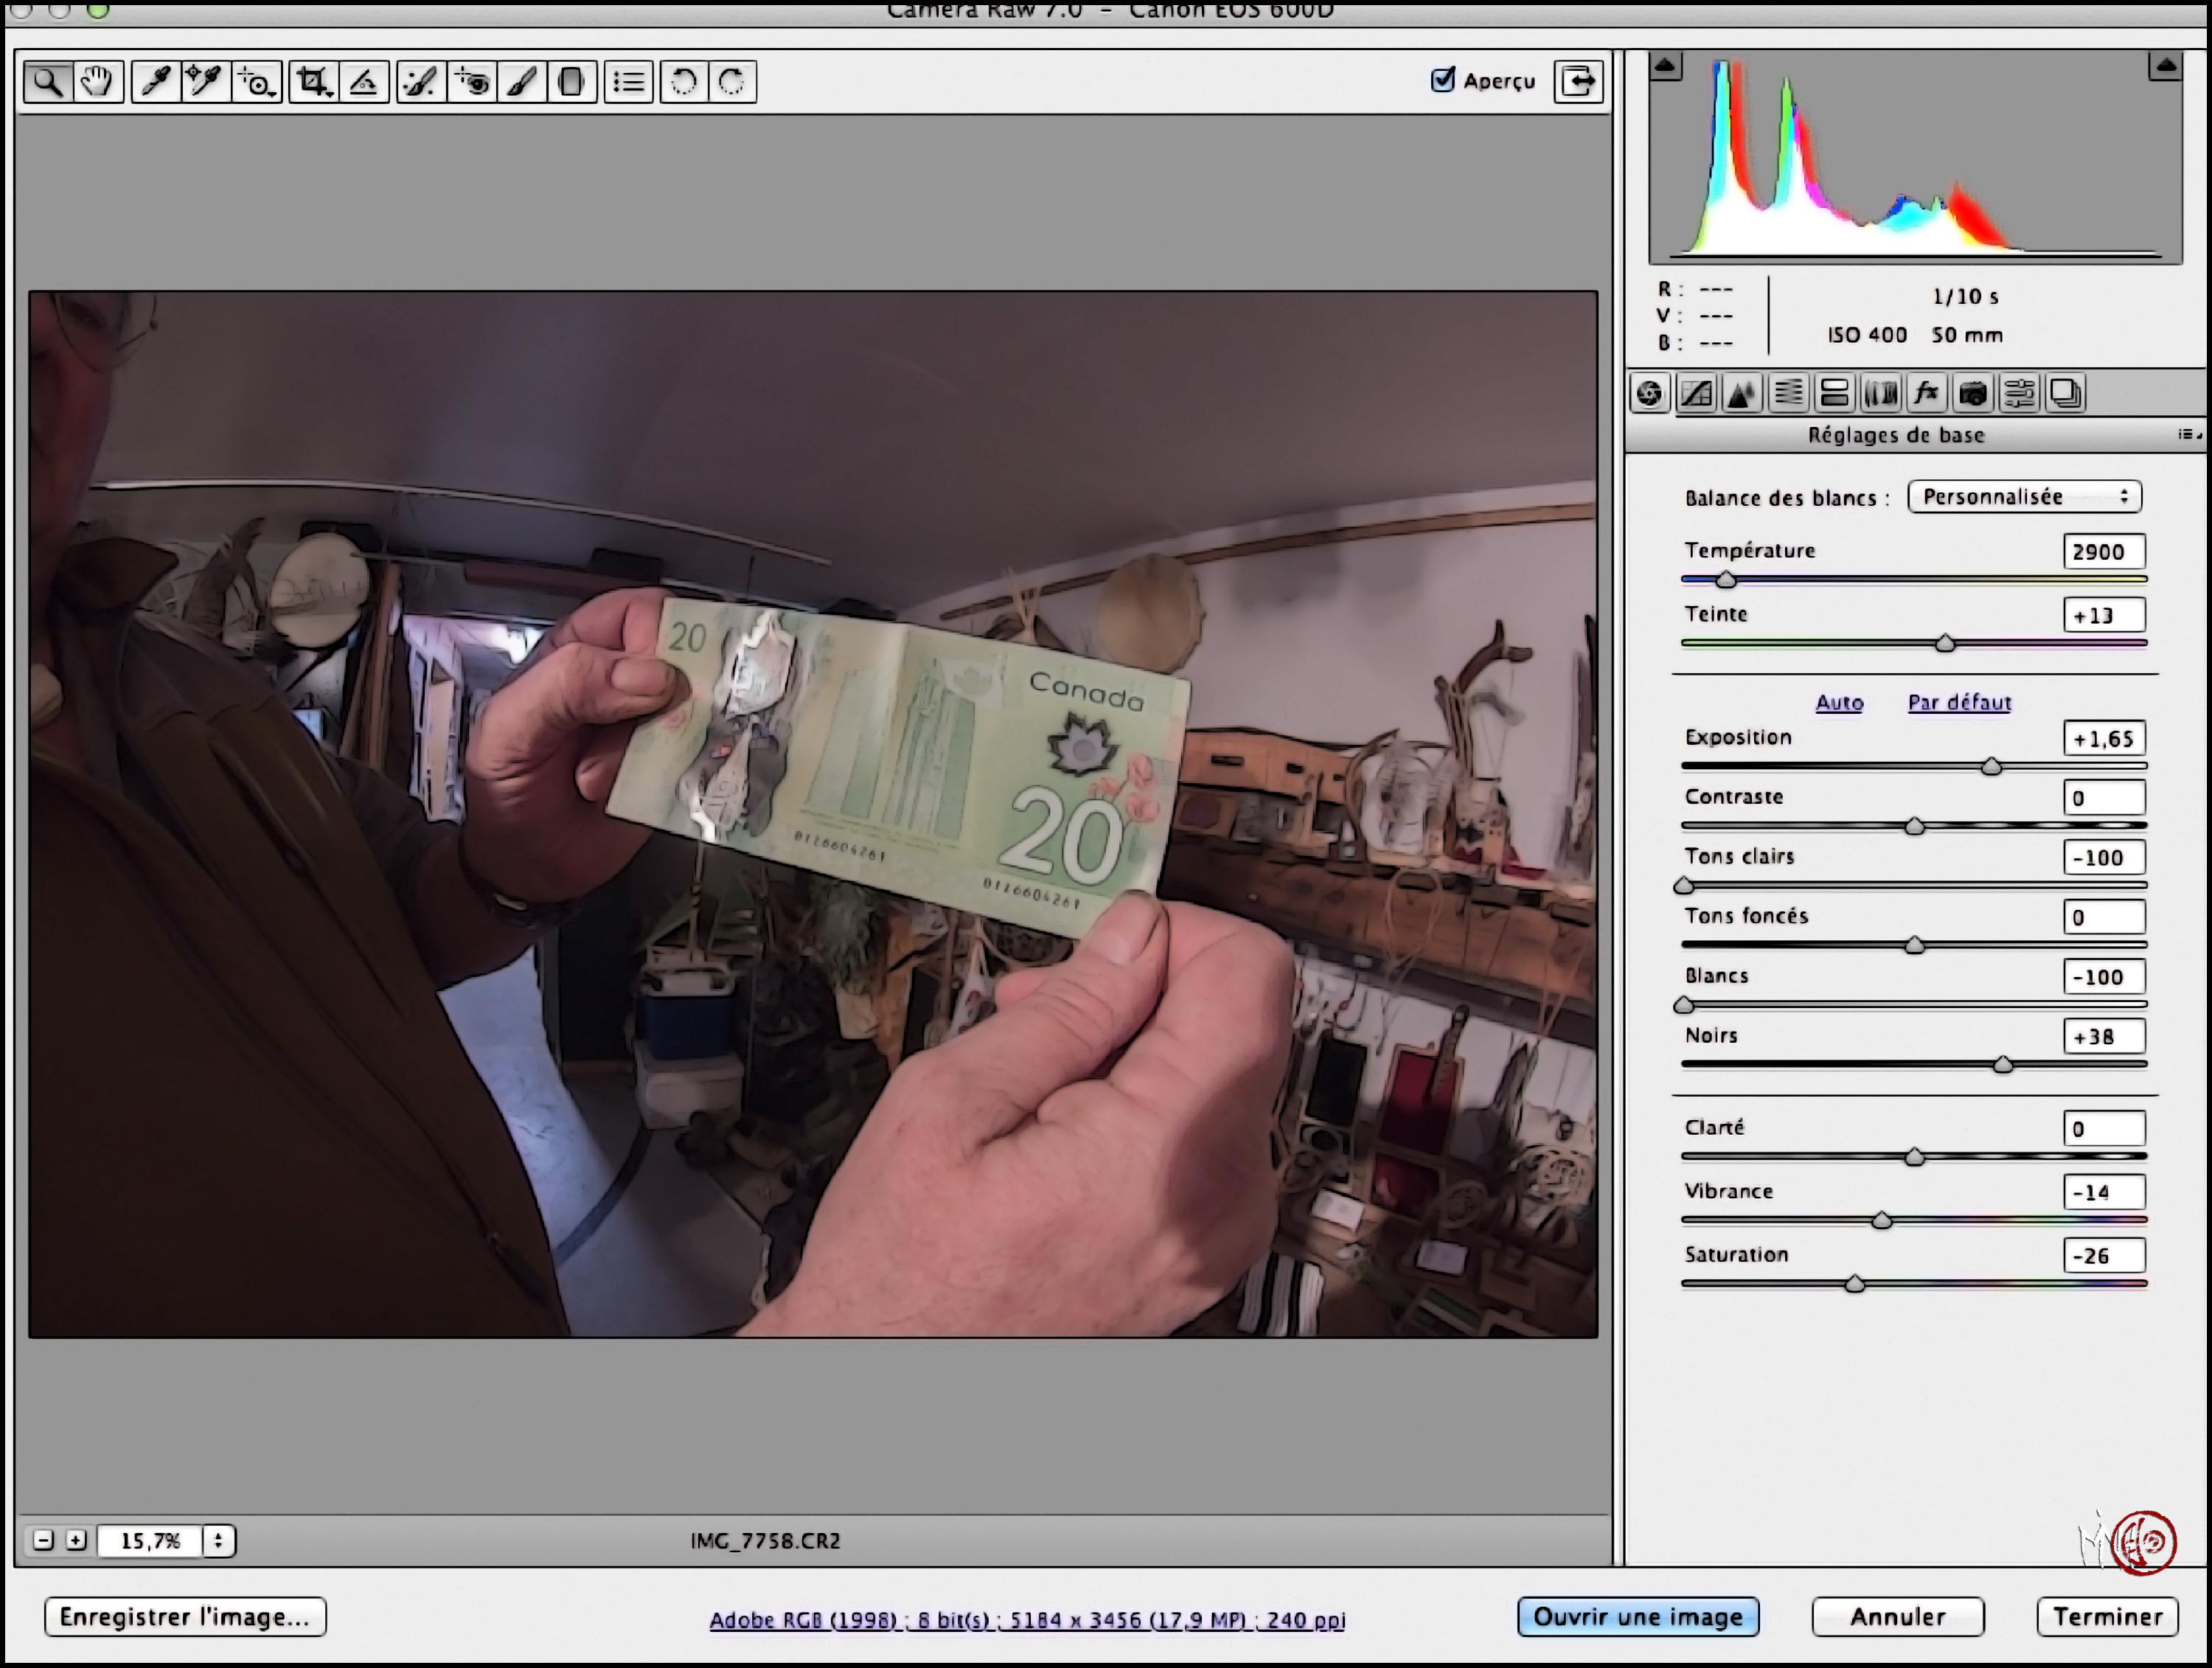Select the Hand tool

click(x=98, y=81)
